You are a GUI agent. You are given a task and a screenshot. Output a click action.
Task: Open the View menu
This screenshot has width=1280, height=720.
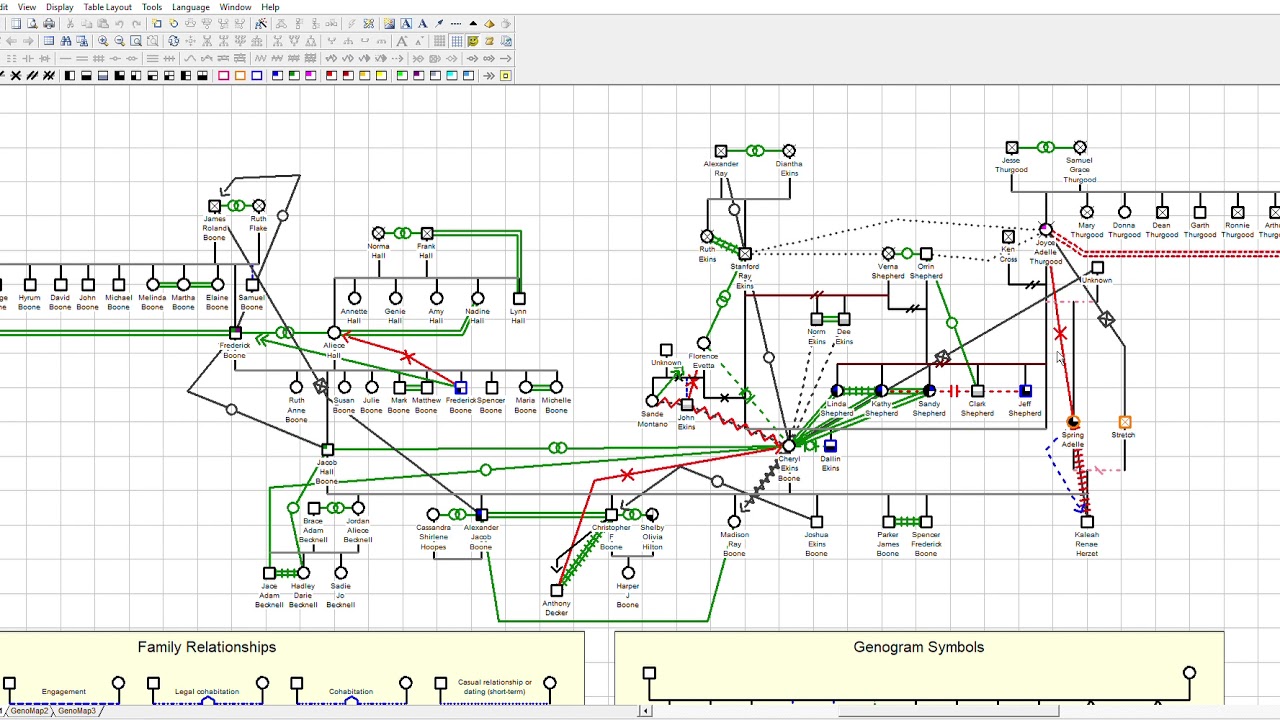pyautogui.click(x=27, y=7)
